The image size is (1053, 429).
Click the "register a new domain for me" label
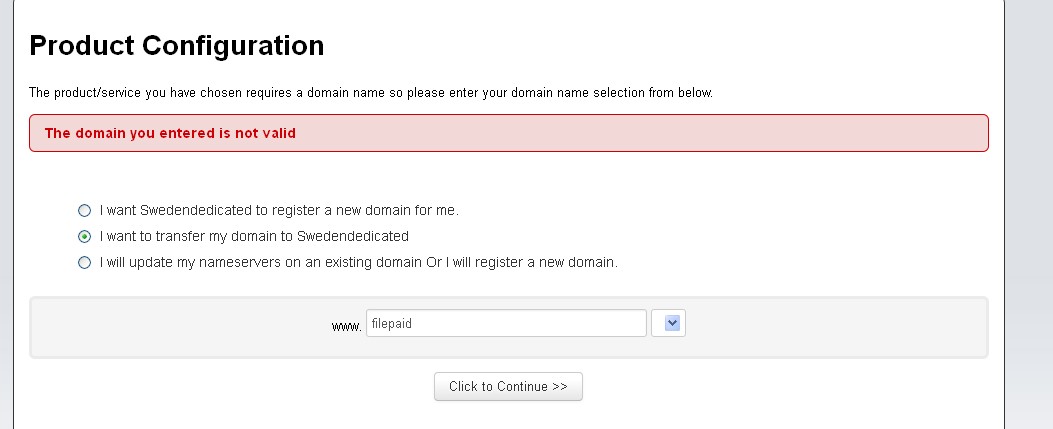point(279,211)
